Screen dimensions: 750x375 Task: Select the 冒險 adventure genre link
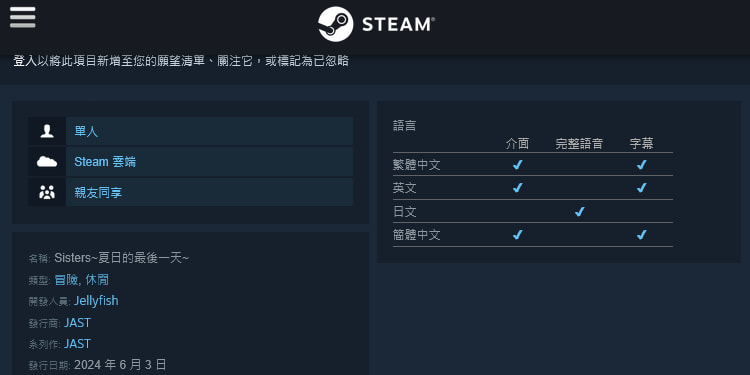pyautogui.click(x=66, y=280)
